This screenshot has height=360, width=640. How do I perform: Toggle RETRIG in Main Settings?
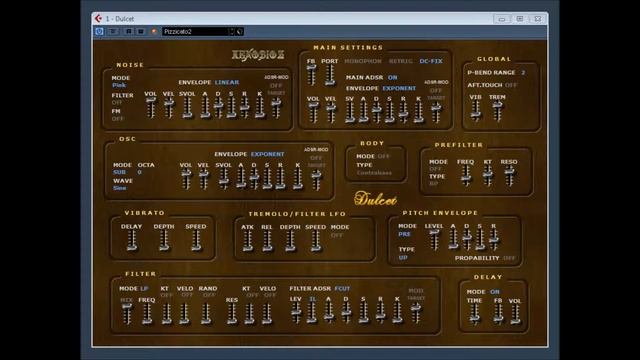[x=400, y=61]
